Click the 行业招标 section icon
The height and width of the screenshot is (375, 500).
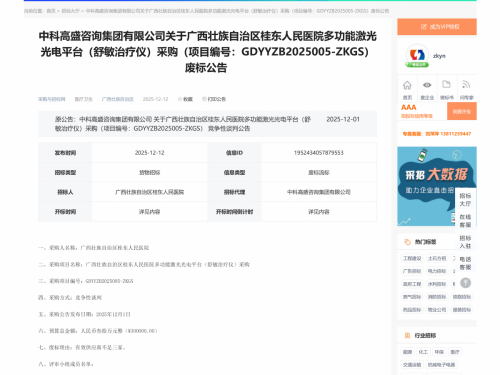pyautogui.click(x=407, y=335)
